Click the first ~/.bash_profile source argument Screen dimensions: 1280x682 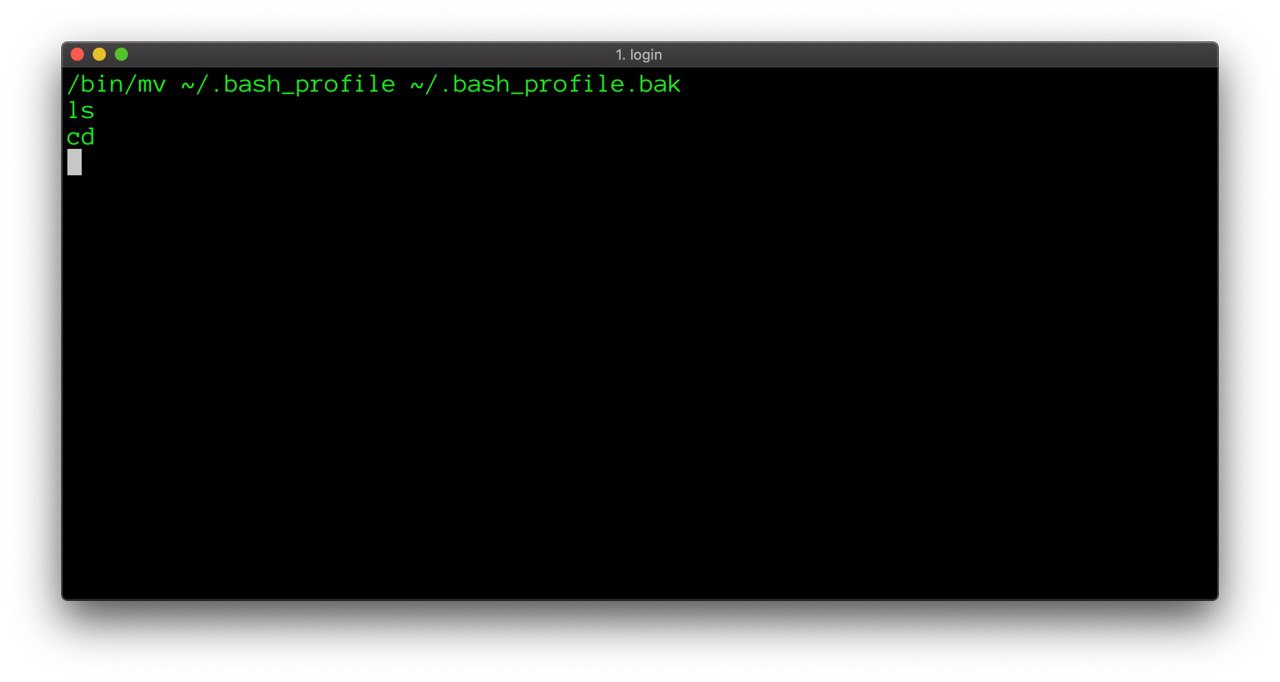(x=288, y=85)
